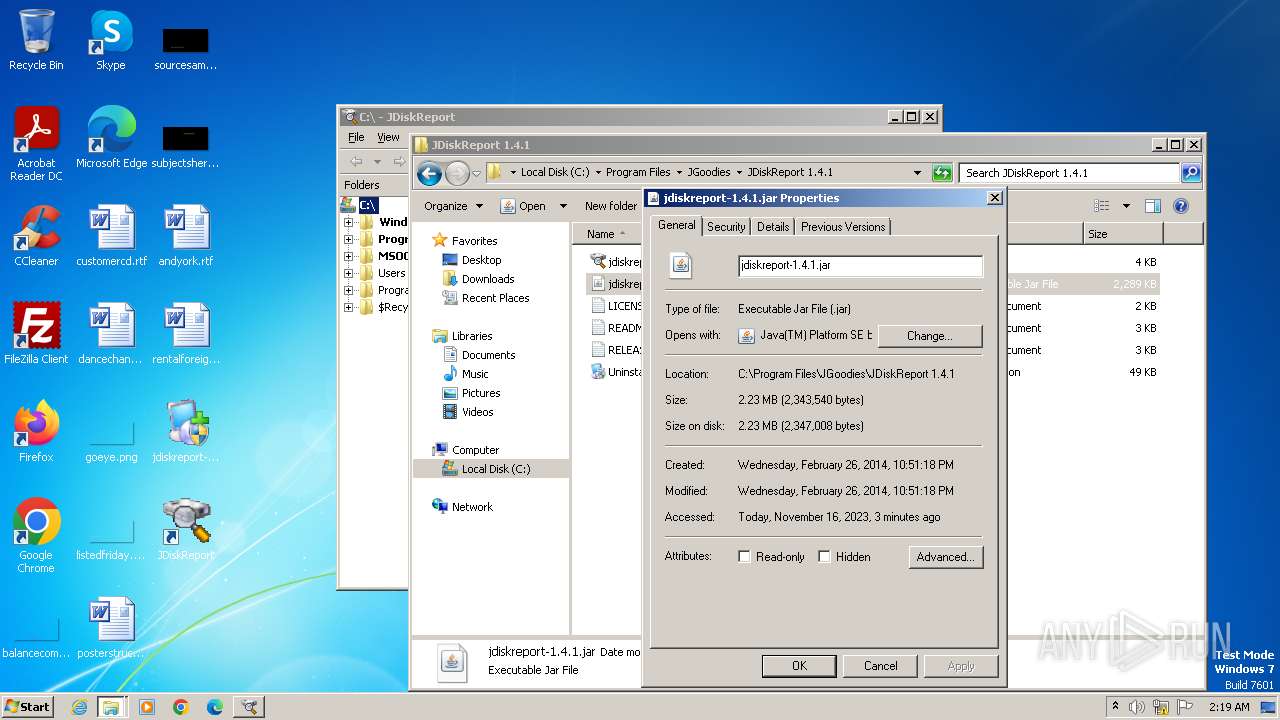The image size is (1280, 720).
Task: Expand Wind folder in JDiskReport tree
Action: coord(349,222)
